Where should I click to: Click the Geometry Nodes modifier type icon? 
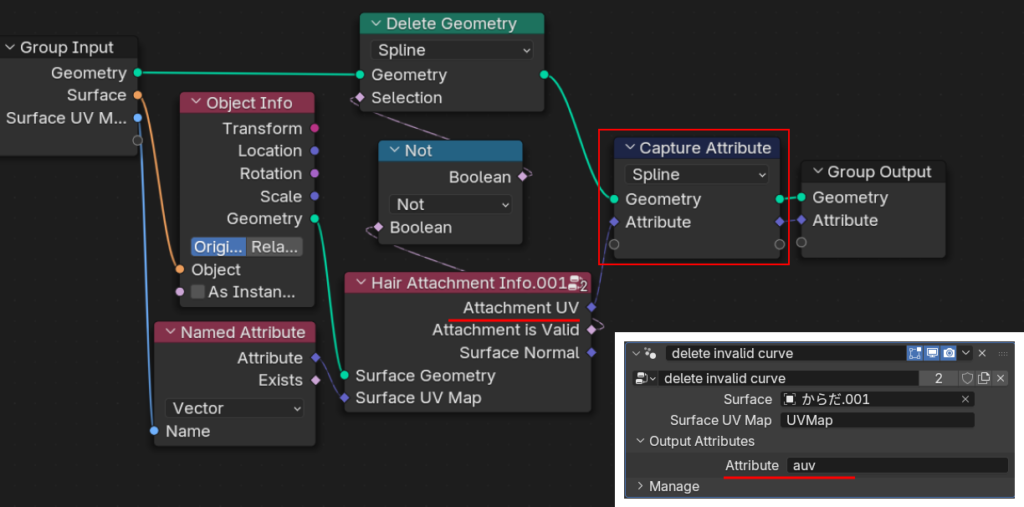[x=651, y=353]
